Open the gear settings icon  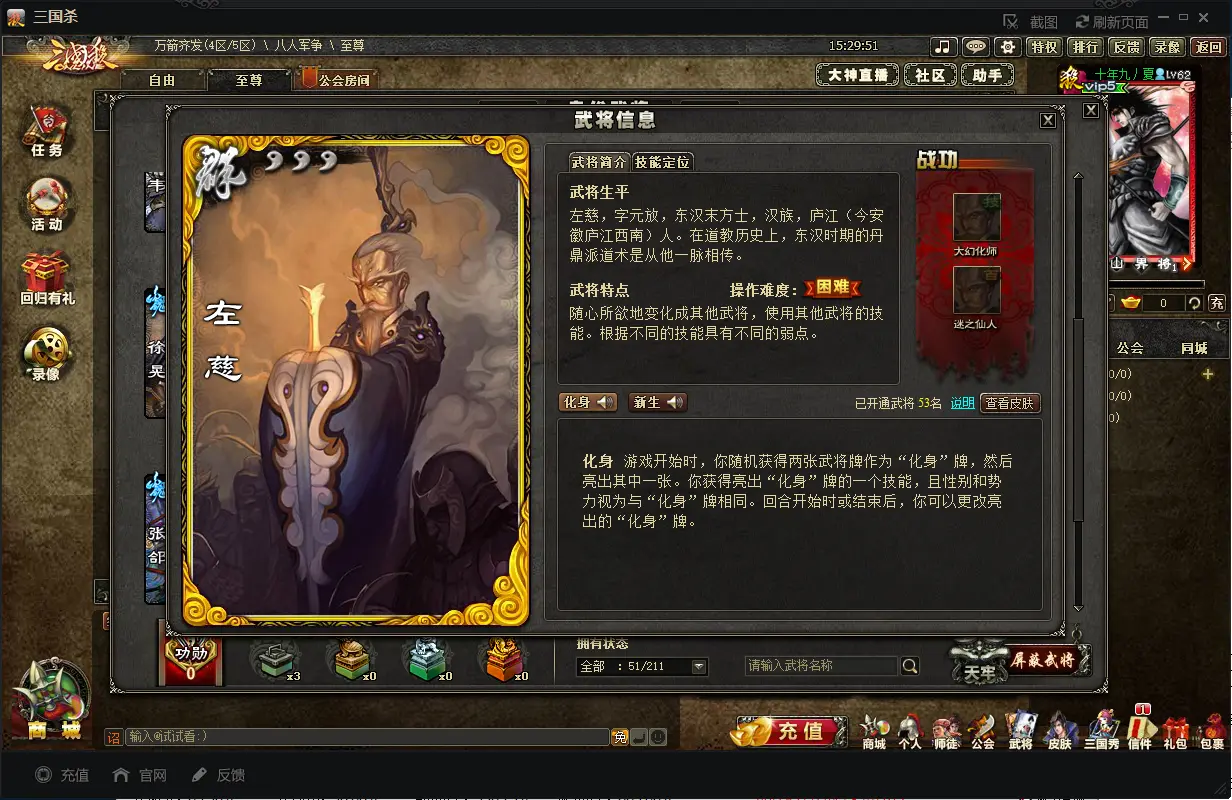pos(1007,47)
